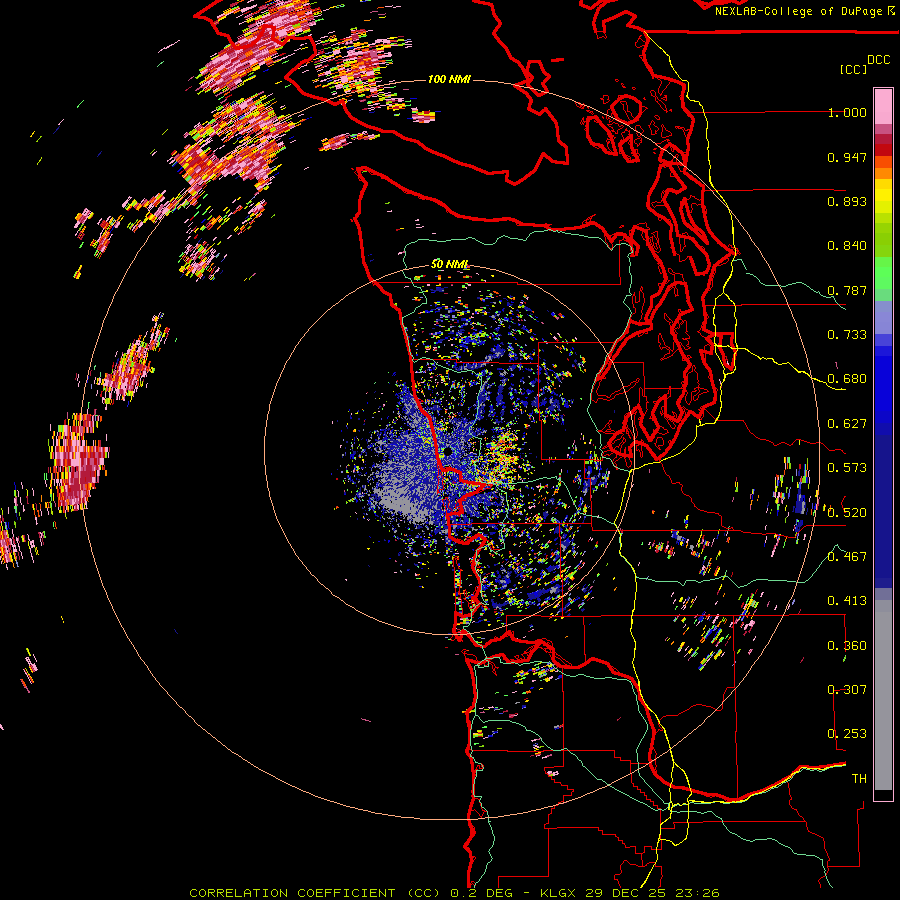Click the 1.000 color scale value
Image resolution: width=900 pixels, height=900 pixels.
point(847,112)
